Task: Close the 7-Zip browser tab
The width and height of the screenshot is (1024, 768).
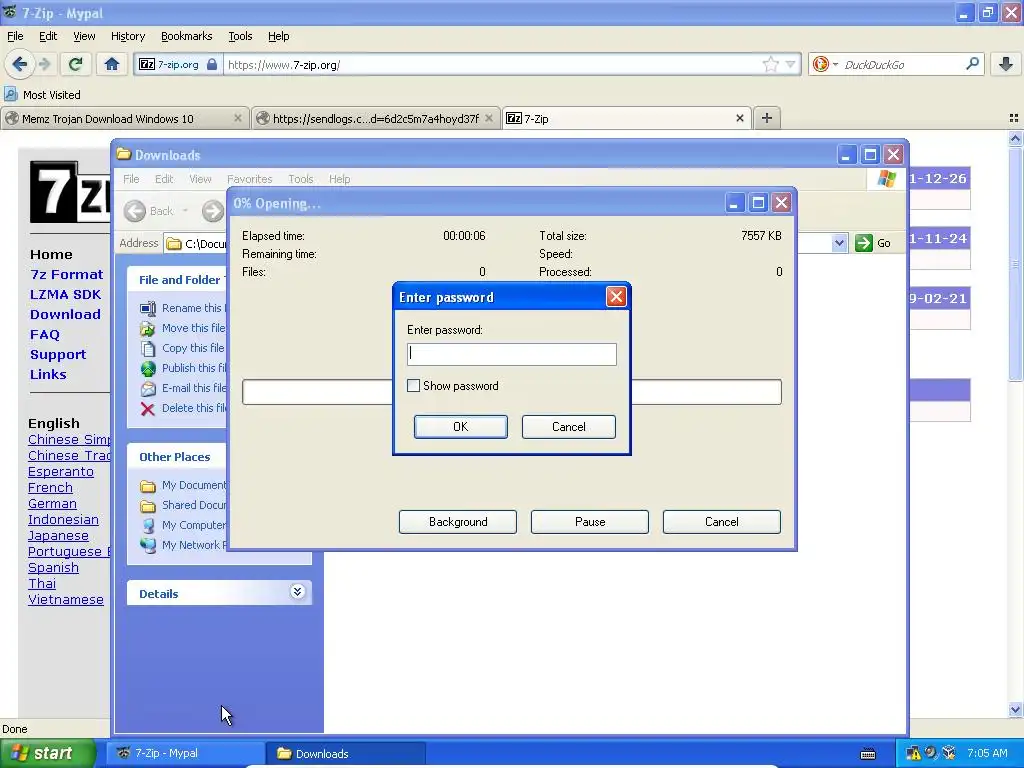Action: click(739, 118)
